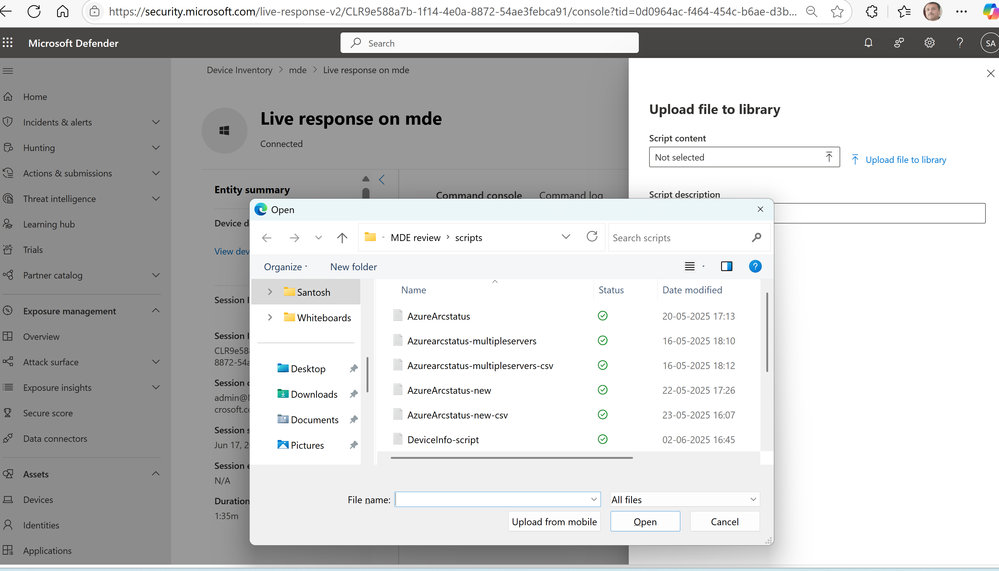Reload the page with browser refresh icon
Viewport: 999px width, 571px height.
coord(34,11)
